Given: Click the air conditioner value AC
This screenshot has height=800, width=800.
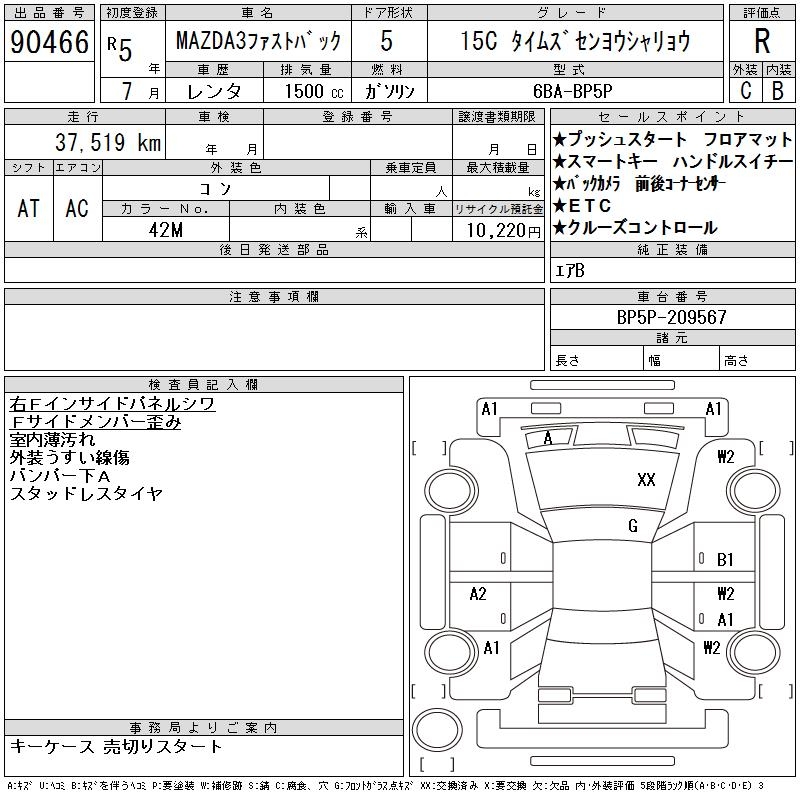Looking at the screenshot, I should point(77,209).
